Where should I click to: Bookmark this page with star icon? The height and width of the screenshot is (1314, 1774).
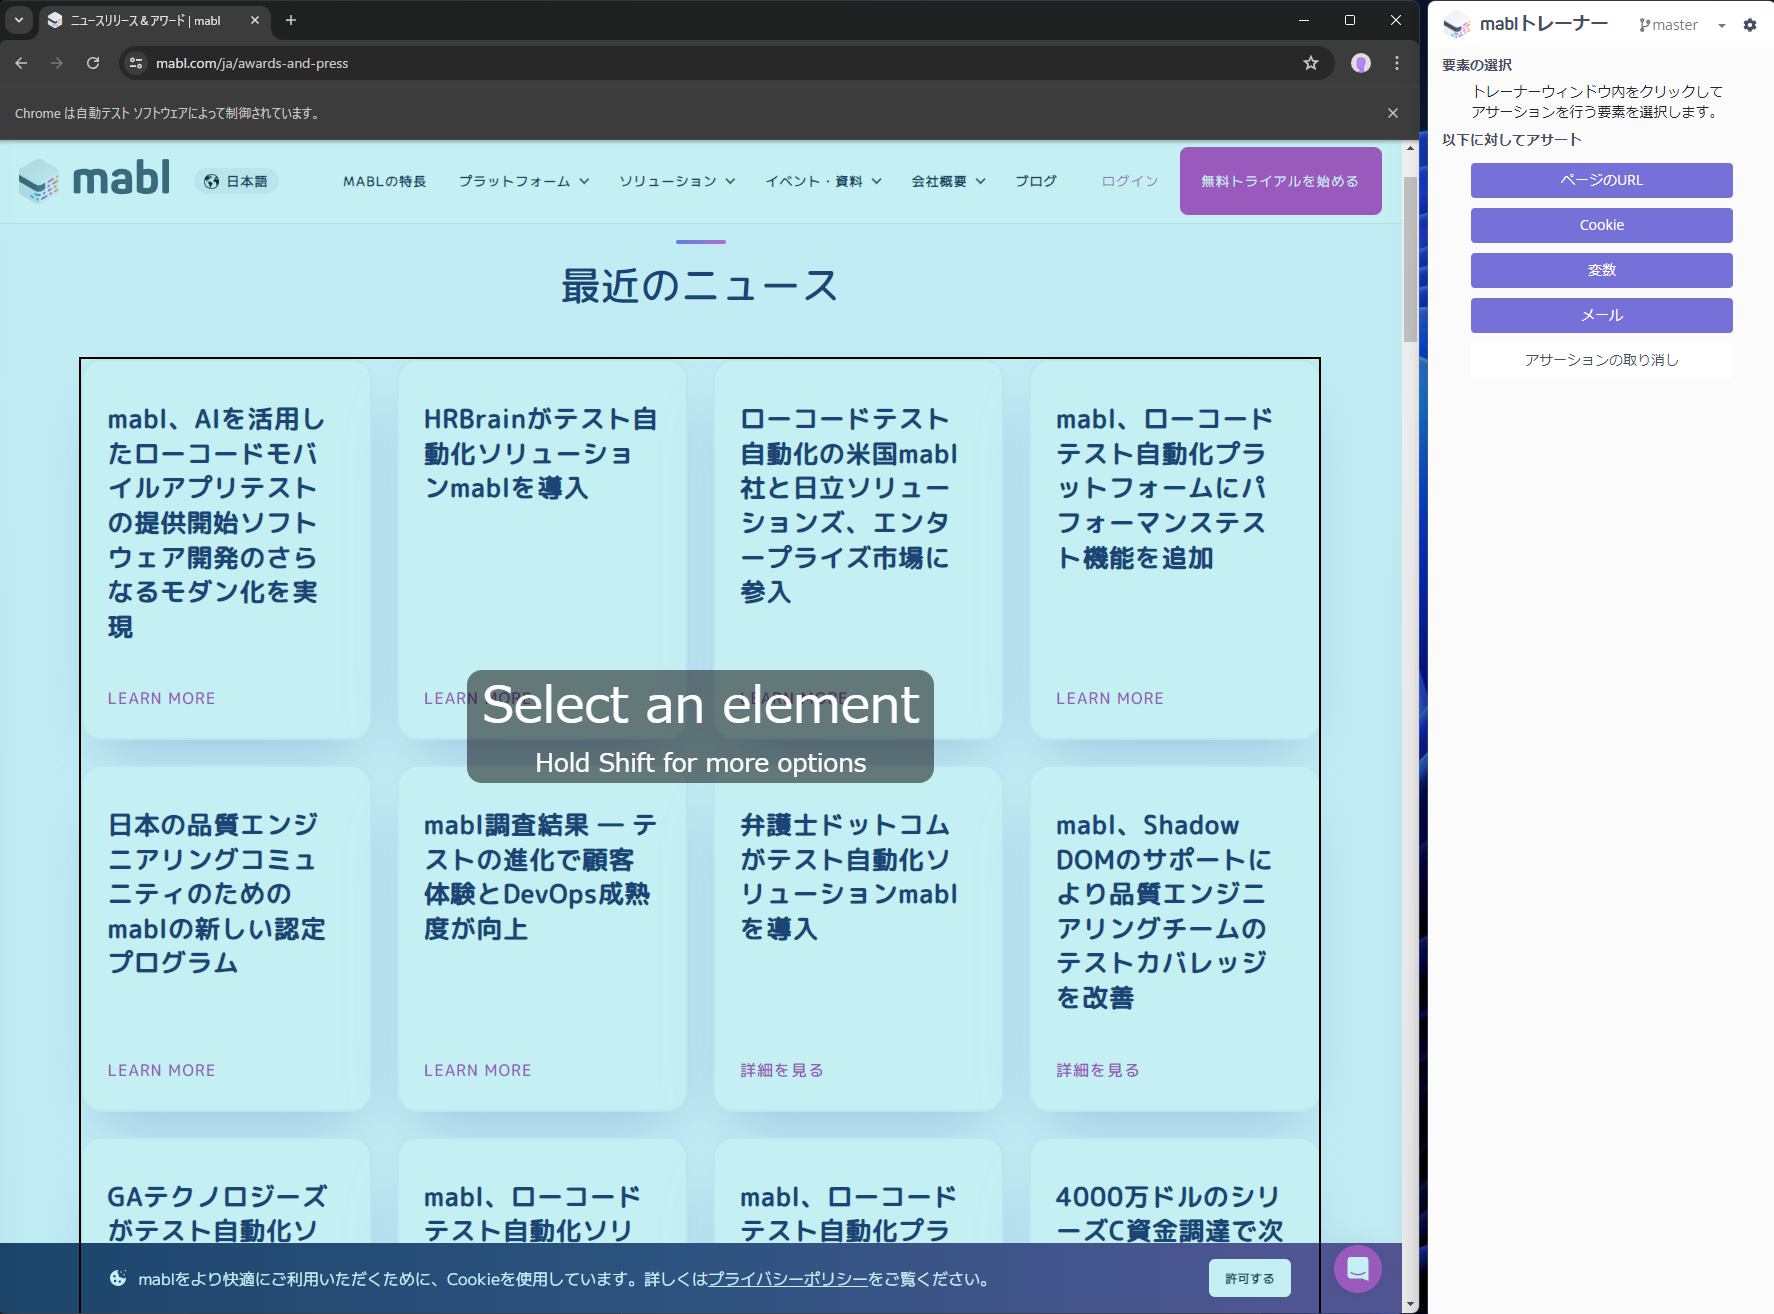(x=1311, y=63)
